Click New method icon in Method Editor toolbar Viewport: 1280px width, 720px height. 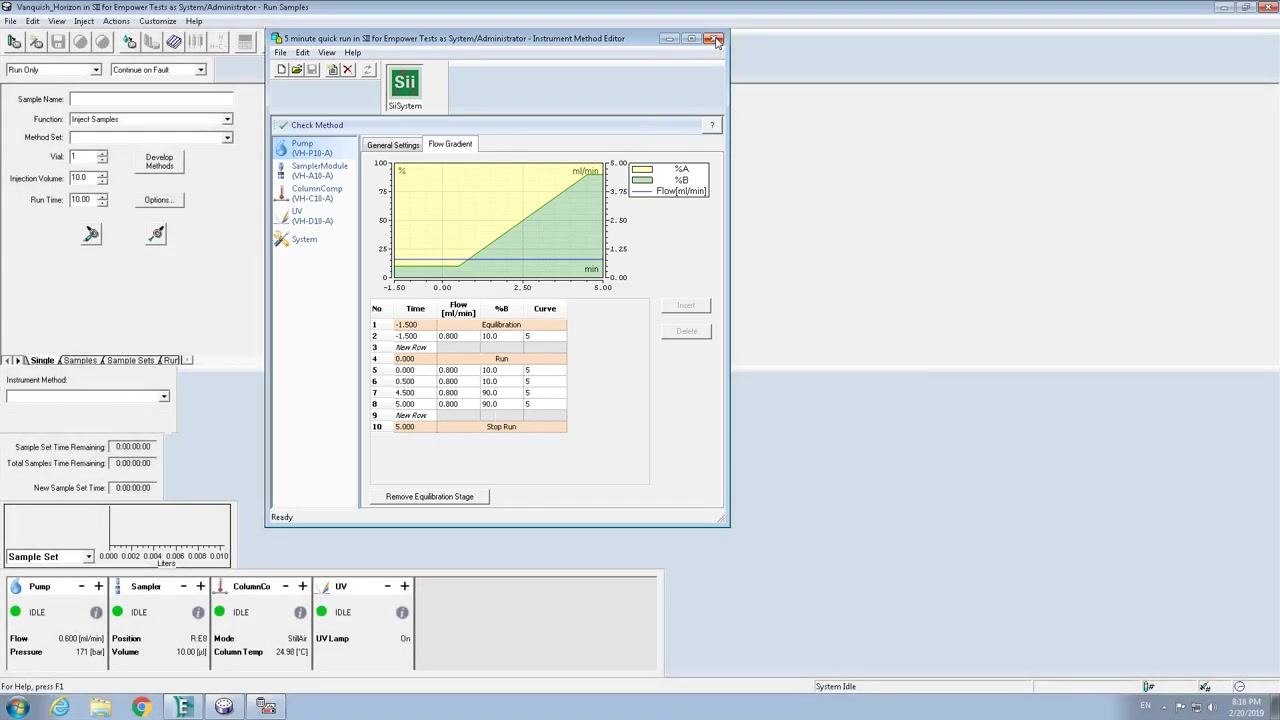tap(281, 70)
